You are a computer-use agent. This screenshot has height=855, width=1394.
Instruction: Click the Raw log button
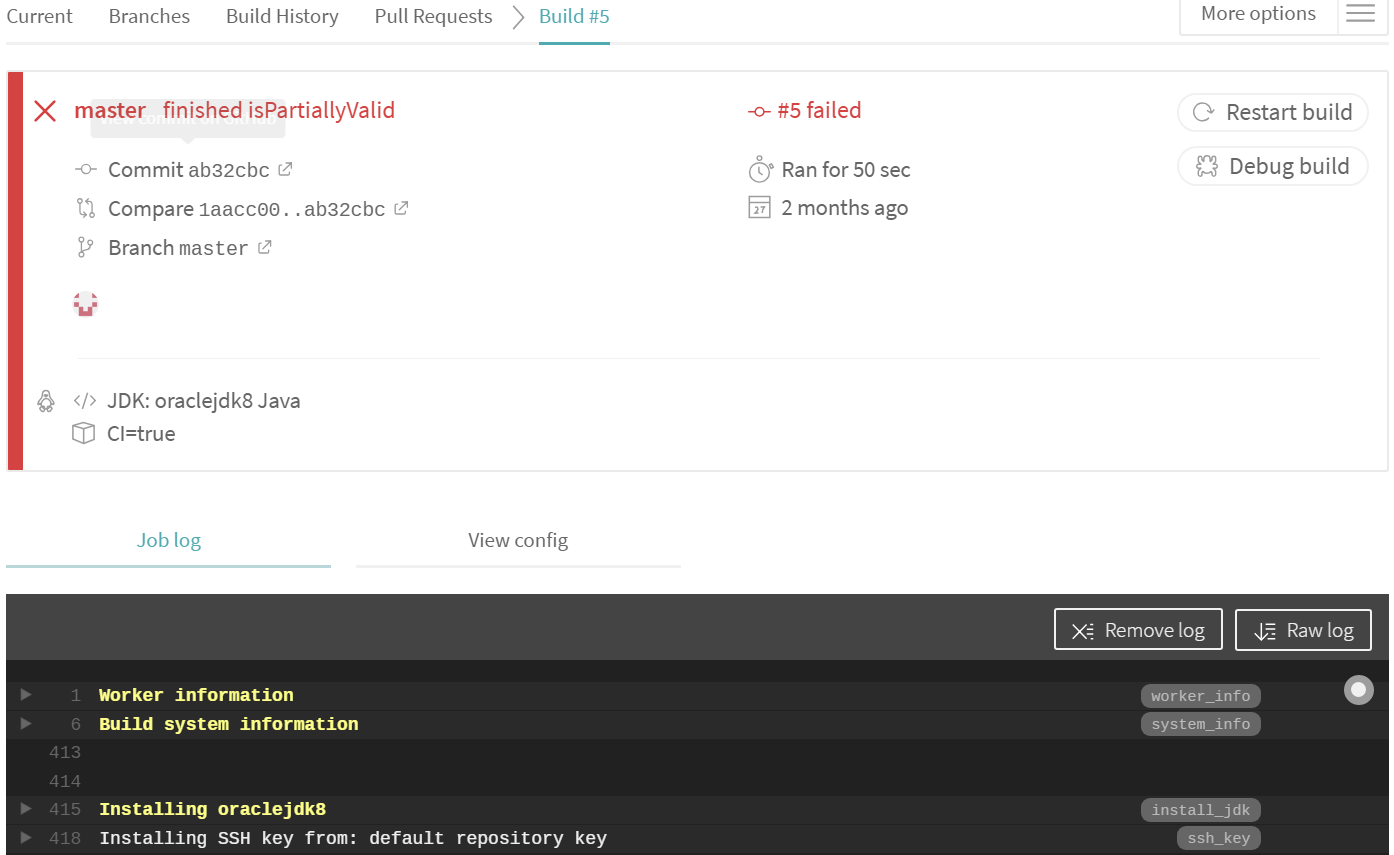point(1303,630)
